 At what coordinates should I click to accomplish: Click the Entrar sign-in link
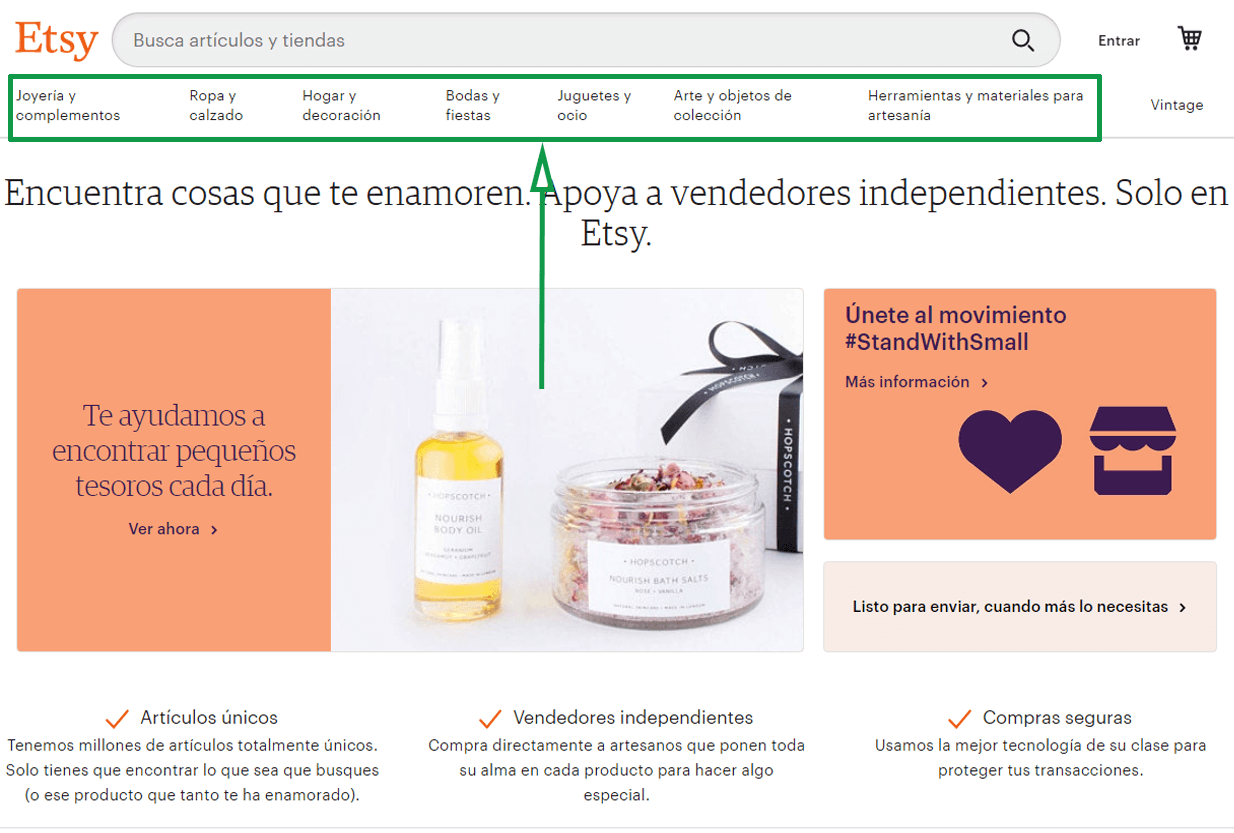[x=1119, y=41]
